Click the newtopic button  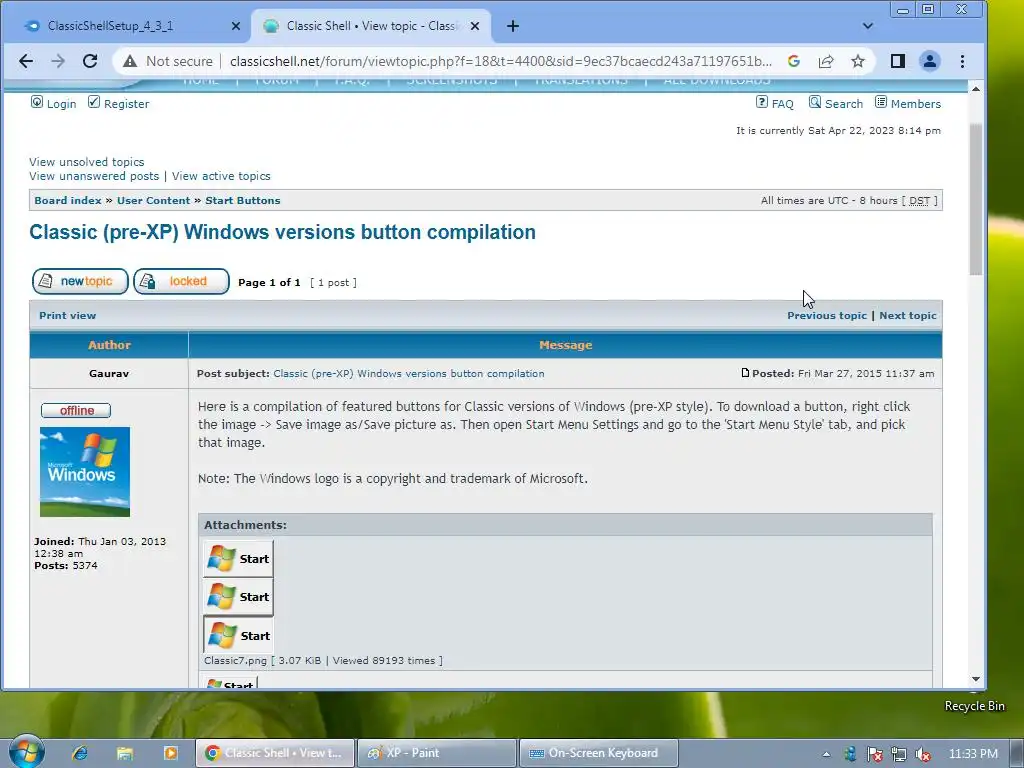80,281
